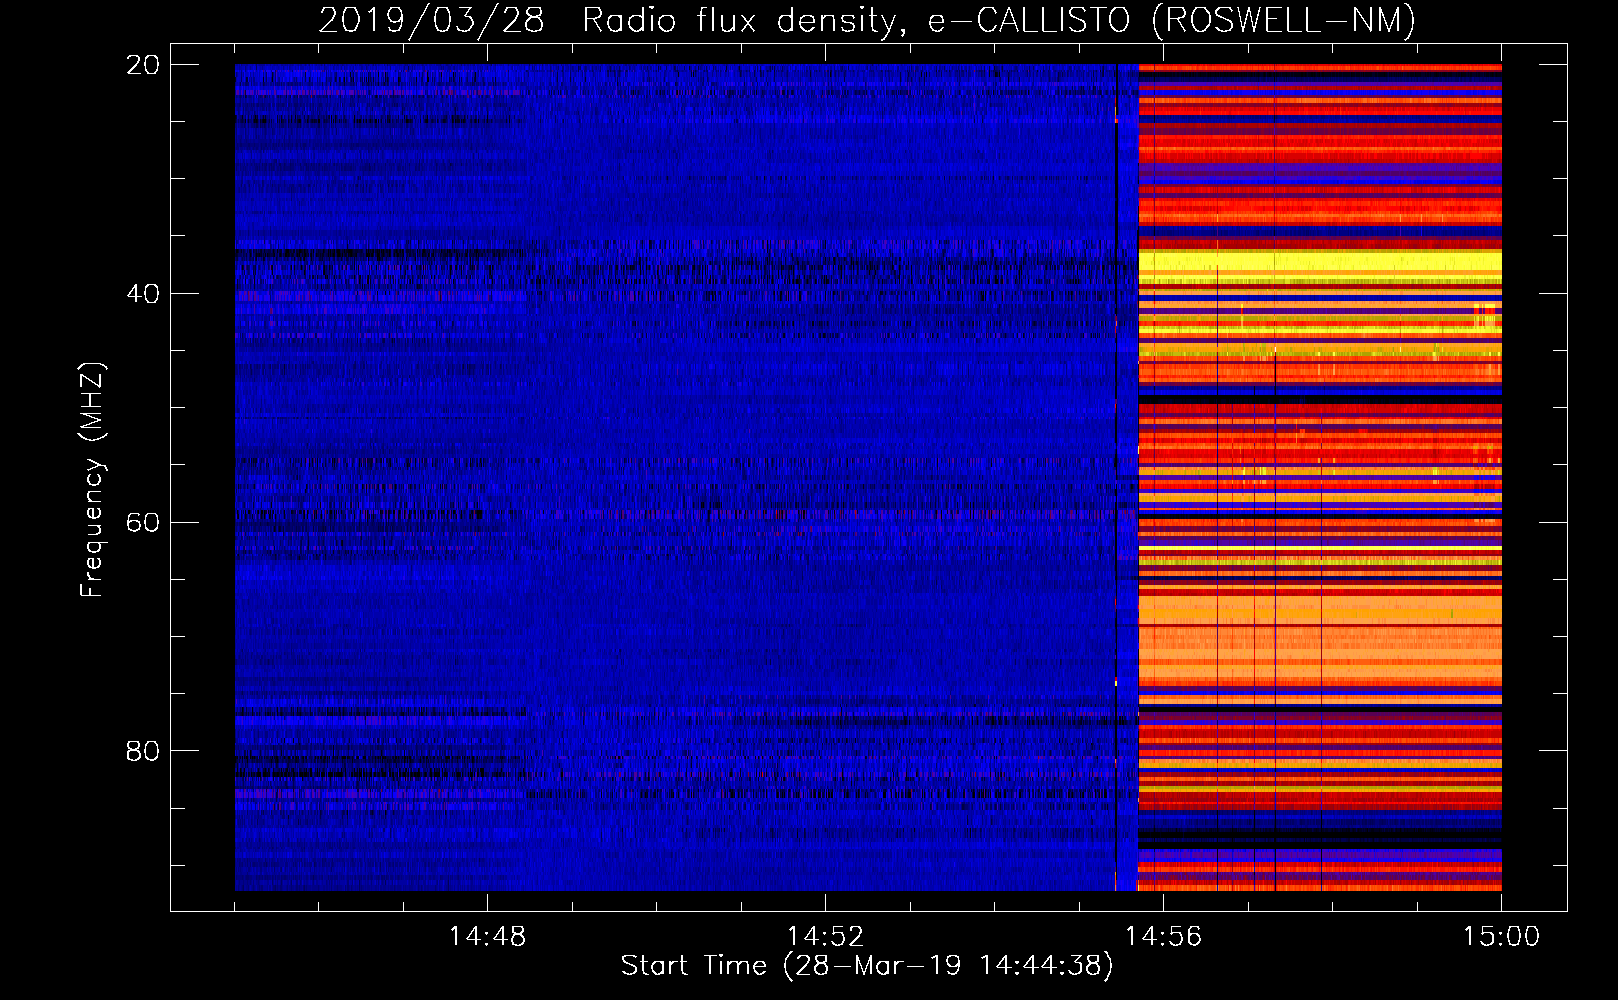Click the purple streak near 77 MHz at left
Viewport: 1618px width, 1000px height.
point(380,718)
